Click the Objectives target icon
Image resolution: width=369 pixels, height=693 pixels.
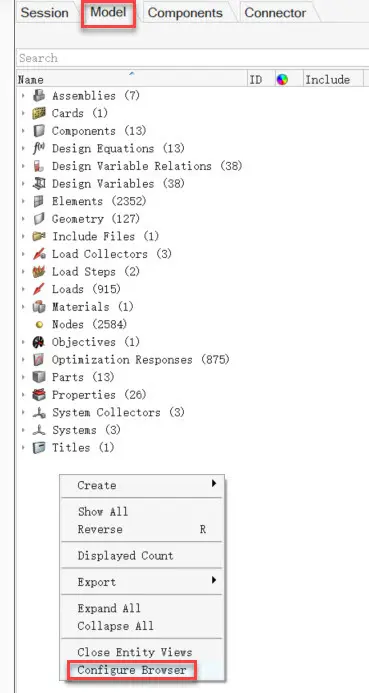point(39,342)
